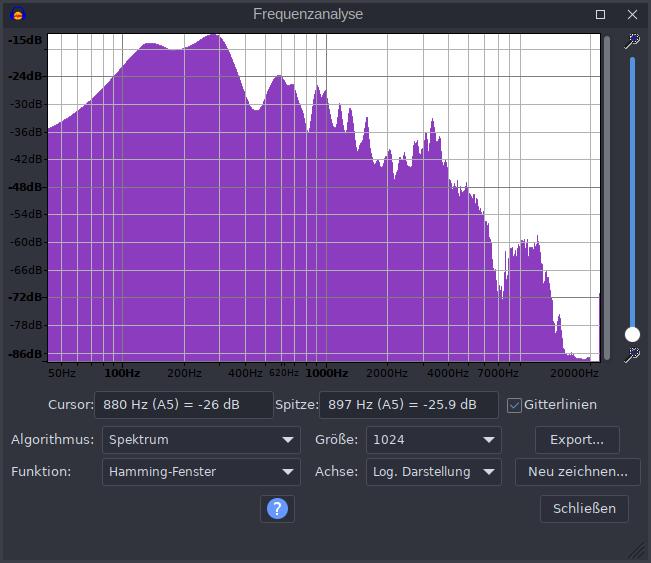Click the -86dB axis label

[25, 354]
